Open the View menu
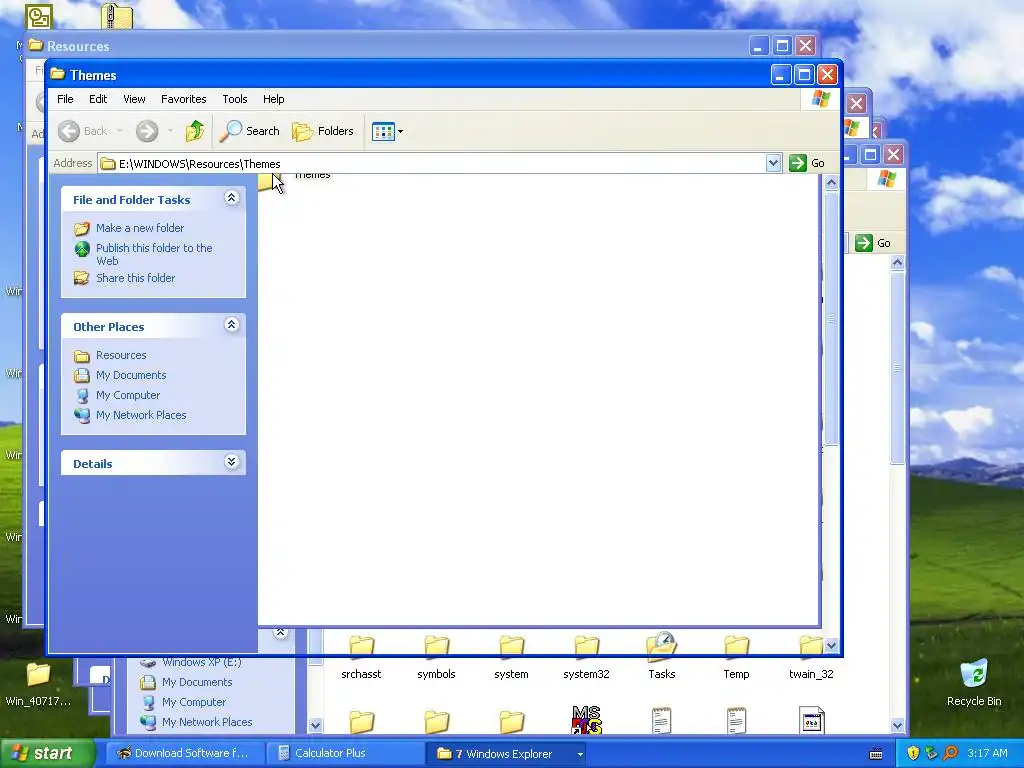The height and width of the screenshot is (768, 1024). click(x=134, y=99)
